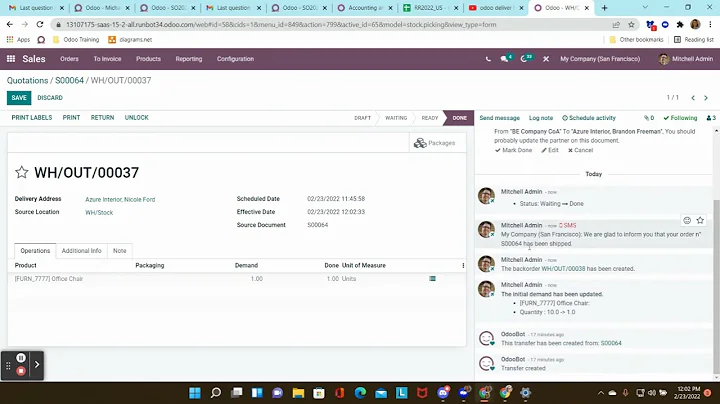Save the delivery order
Screen dimensions: 720x404
click(19, 98)
